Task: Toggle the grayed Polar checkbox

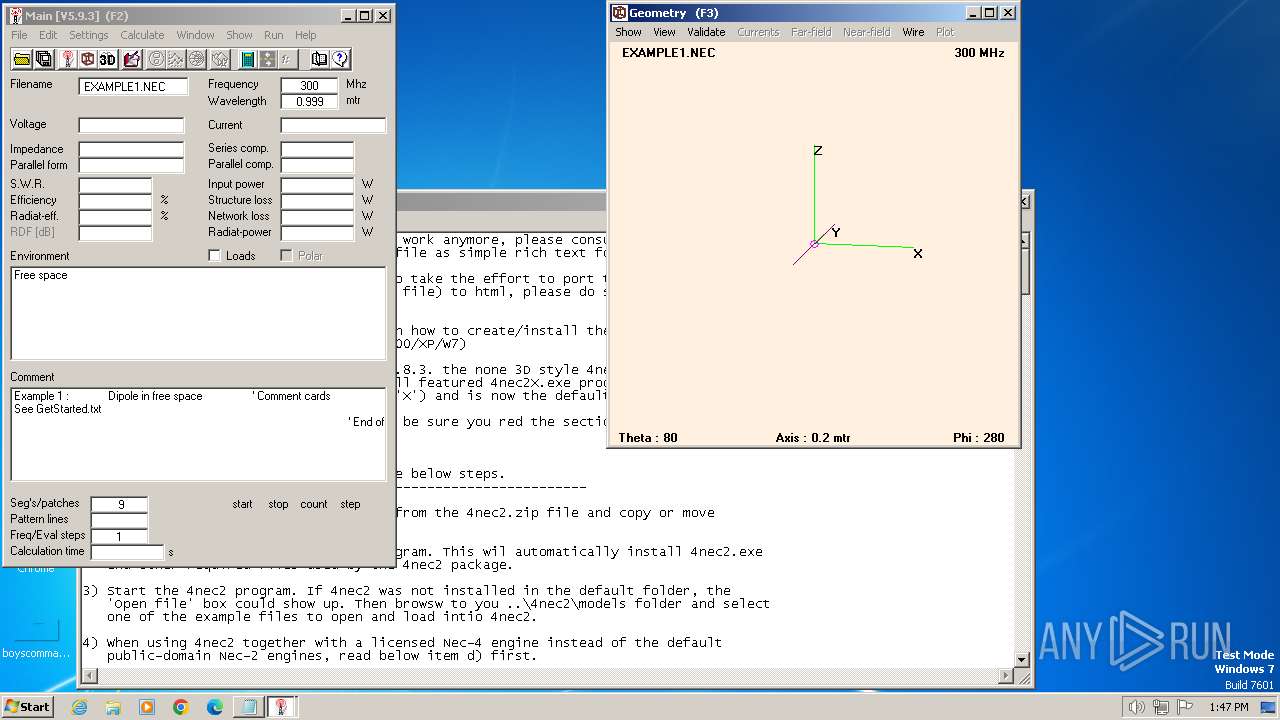Action: coord(286,256)
